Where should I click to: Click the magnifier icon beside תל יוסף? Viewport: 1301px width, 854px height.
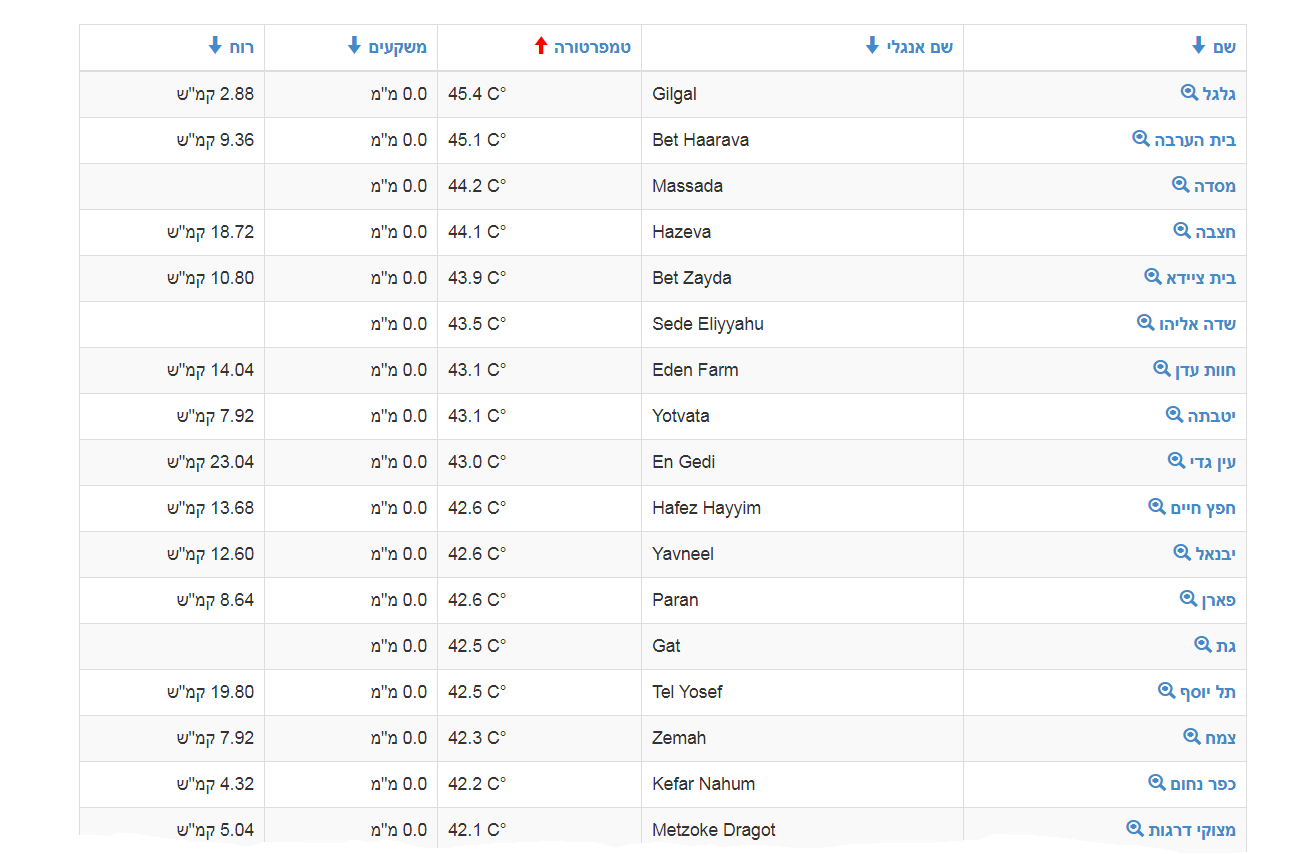1166,691
